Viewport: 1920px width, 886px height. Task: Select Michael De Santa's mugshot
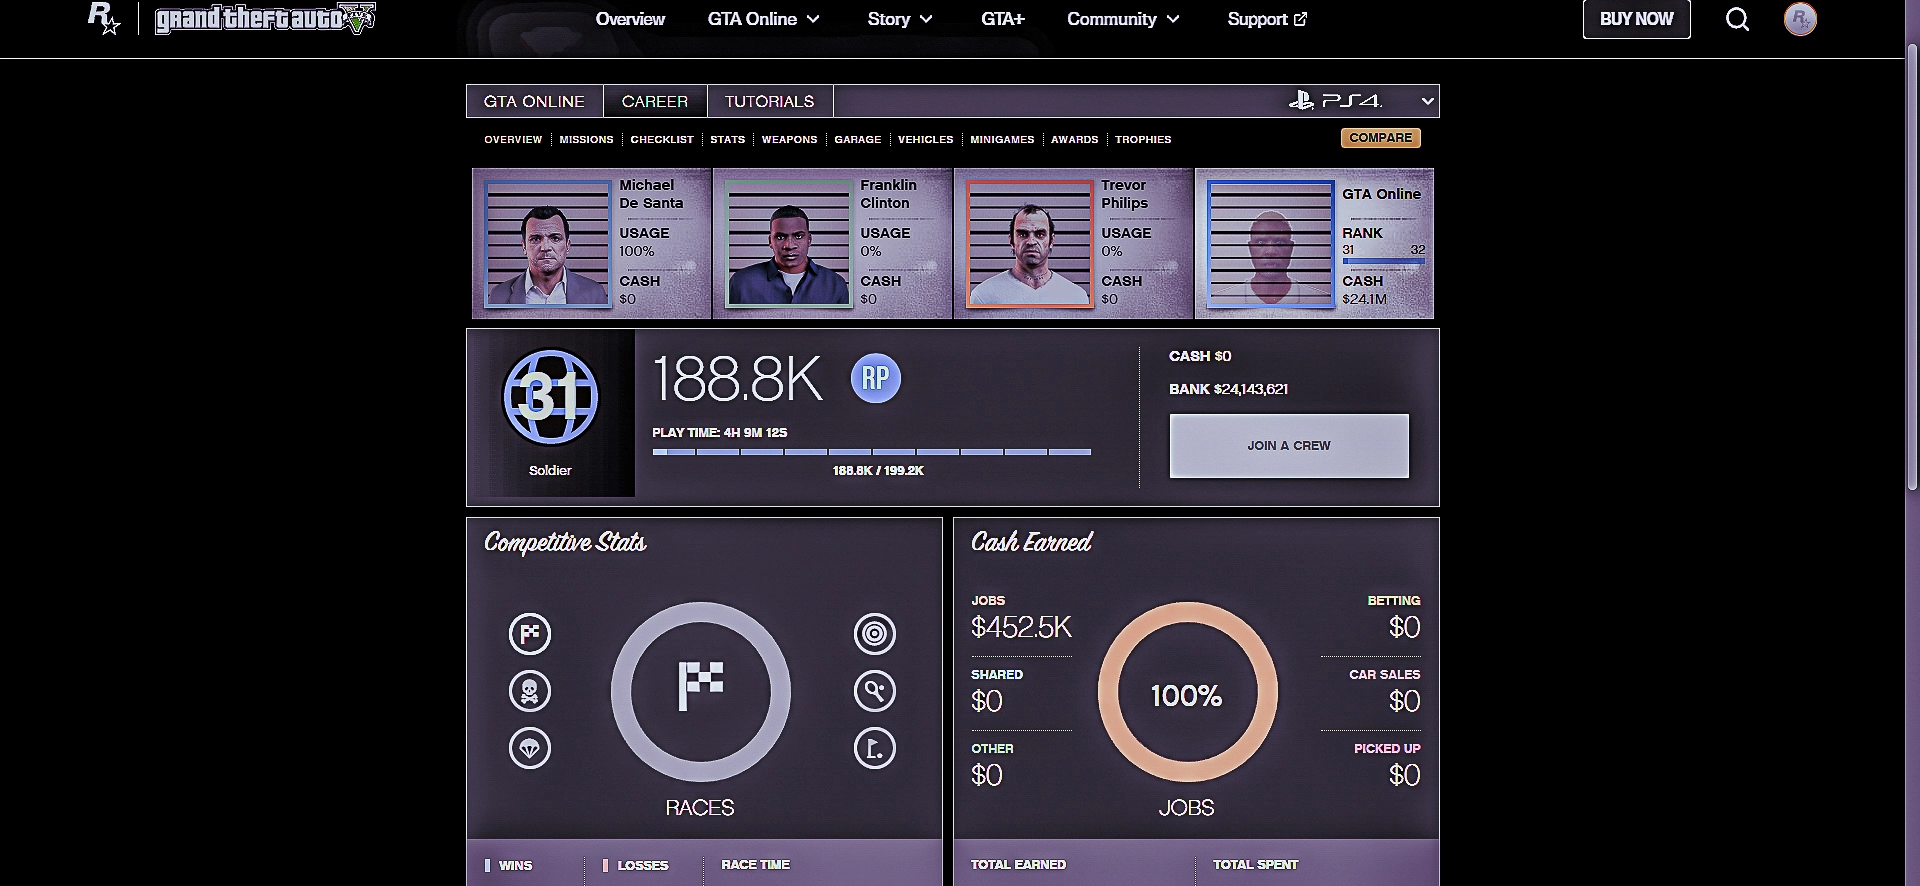[548, 243]
